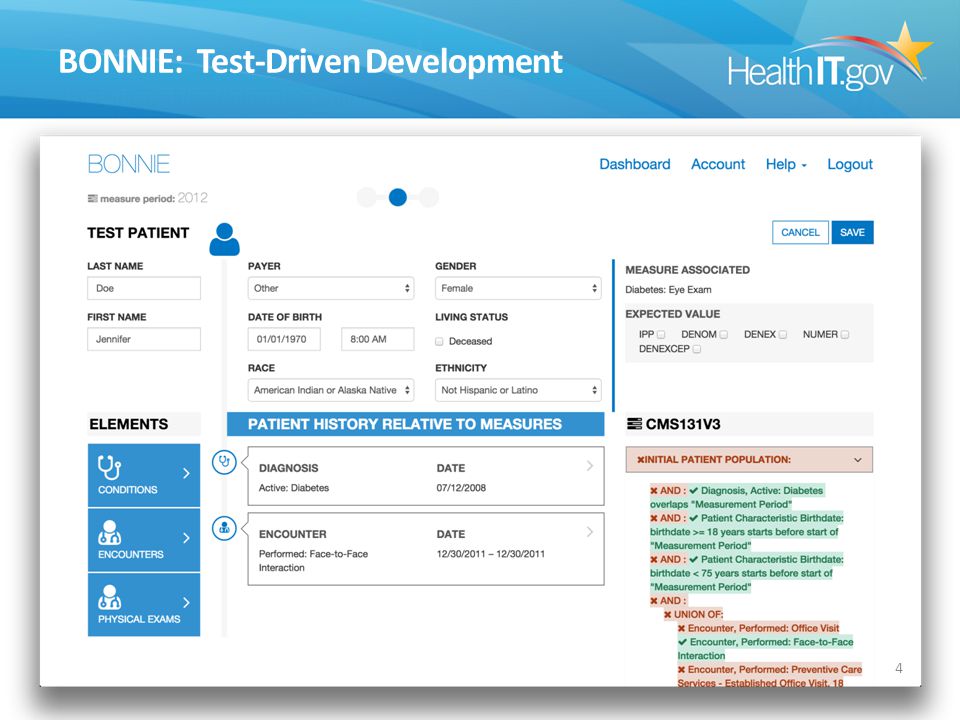
Task: Click the Diabetes: Eye Exam measure name
Action: coord(668,290)
